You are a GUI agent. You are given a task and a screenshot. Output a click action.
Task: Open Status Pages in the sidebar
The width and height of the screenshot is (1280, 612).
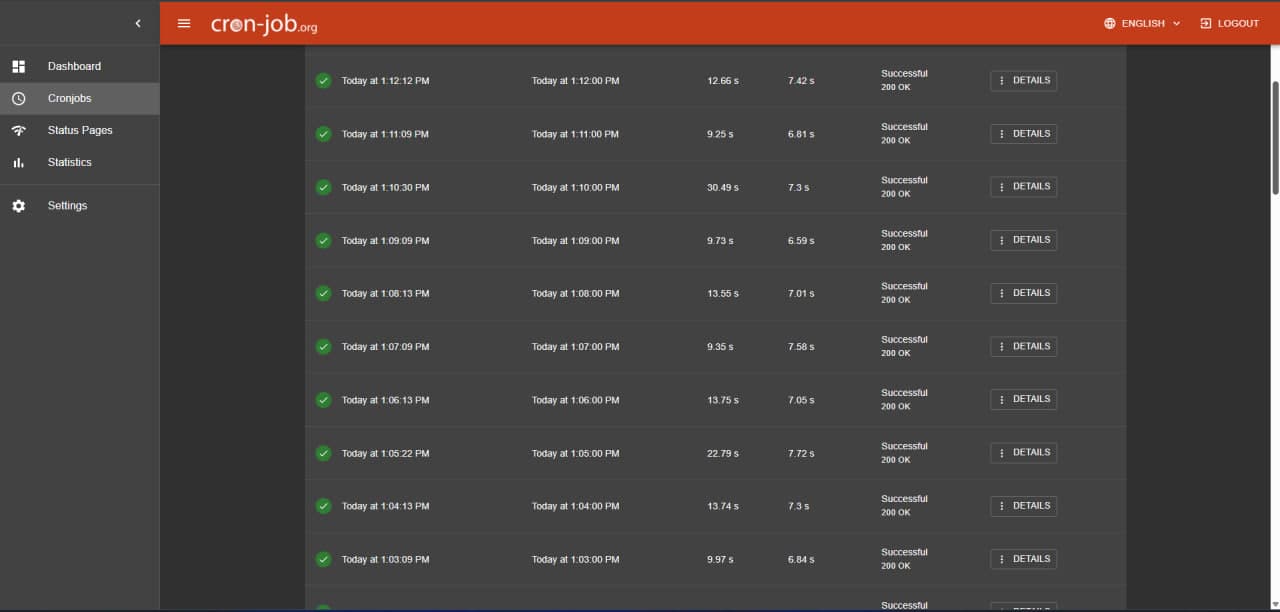pos(80,130)
